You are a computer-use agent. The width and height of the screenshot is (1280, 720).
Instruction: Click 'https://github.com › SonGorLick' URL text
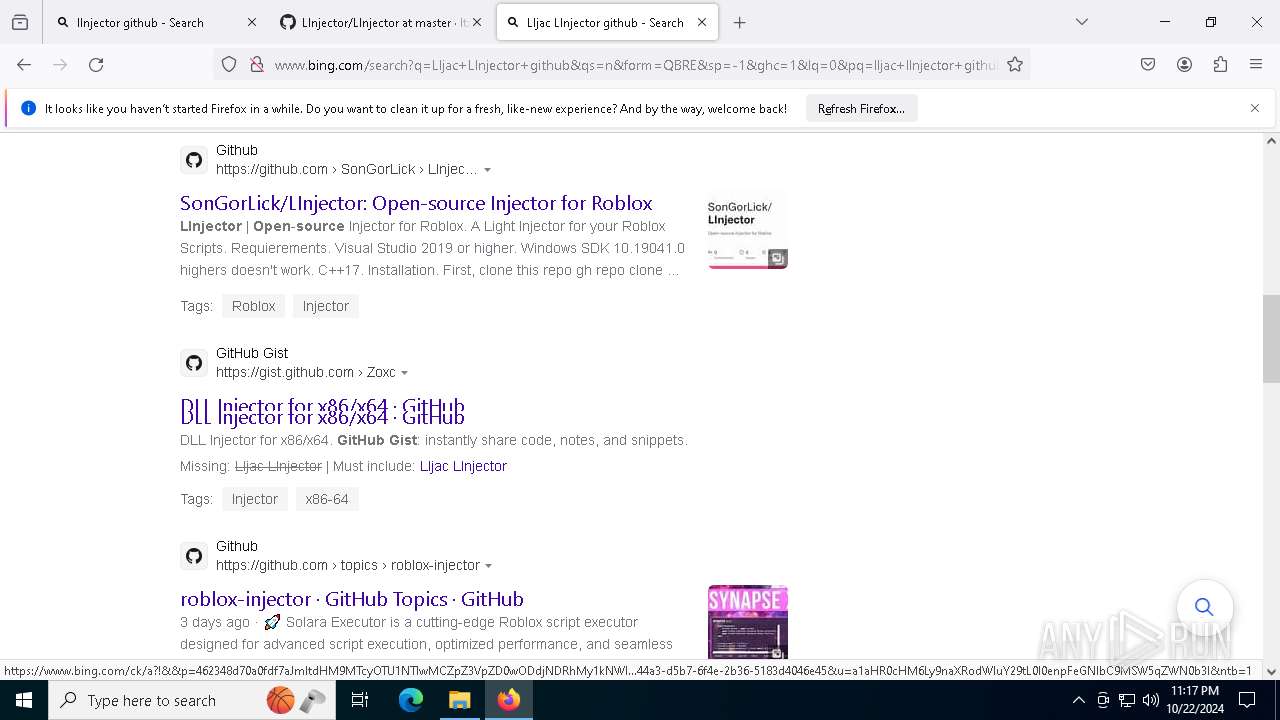coord(347,169)
